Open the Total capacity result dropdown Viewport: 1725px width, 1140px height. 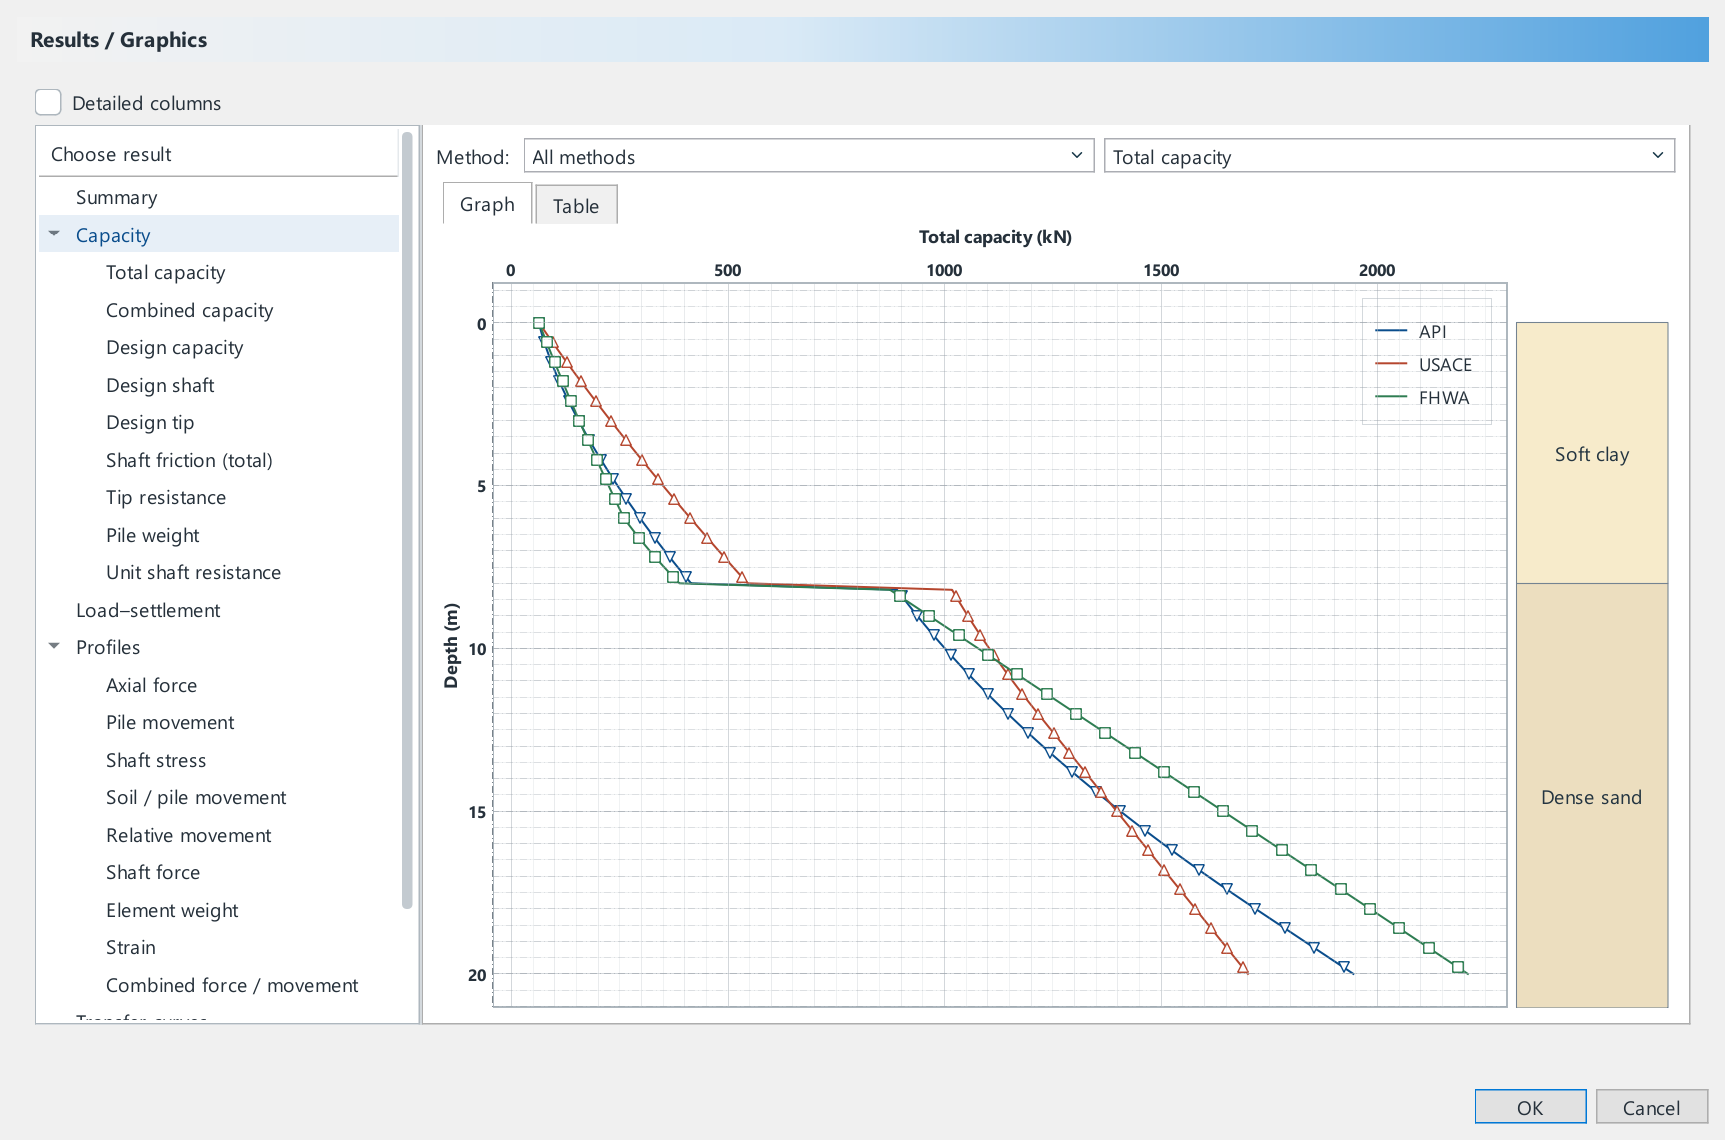[1389, 156]
